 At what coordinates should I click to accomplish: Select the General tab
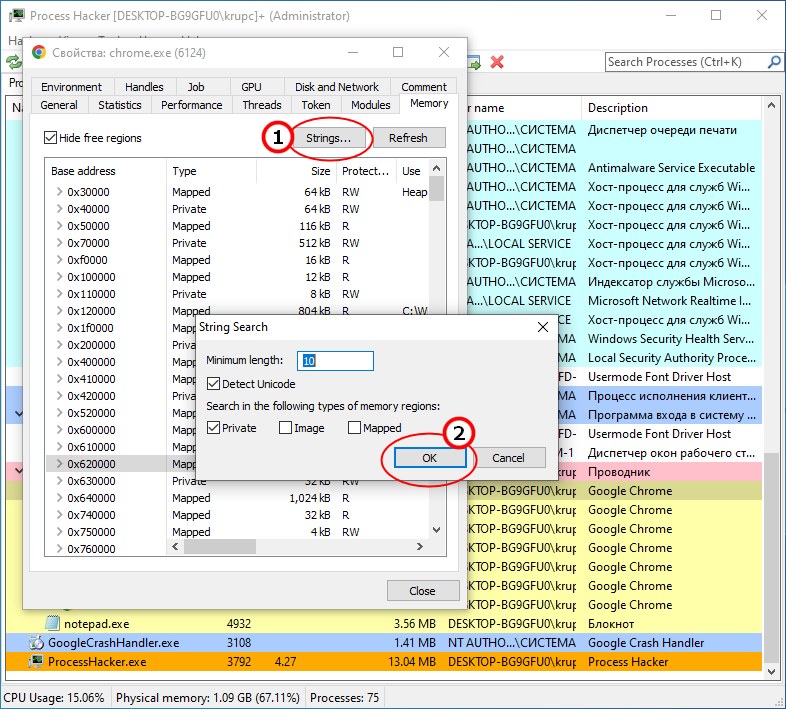59,105
